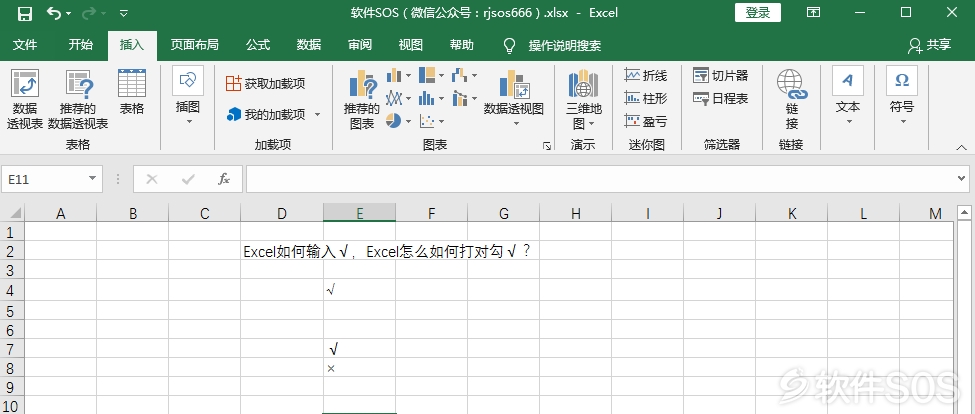Click the vertical scrollbar up arrow
Viewport: 975px width, 414px height.
pyautogui.click(x=963, y=214)
